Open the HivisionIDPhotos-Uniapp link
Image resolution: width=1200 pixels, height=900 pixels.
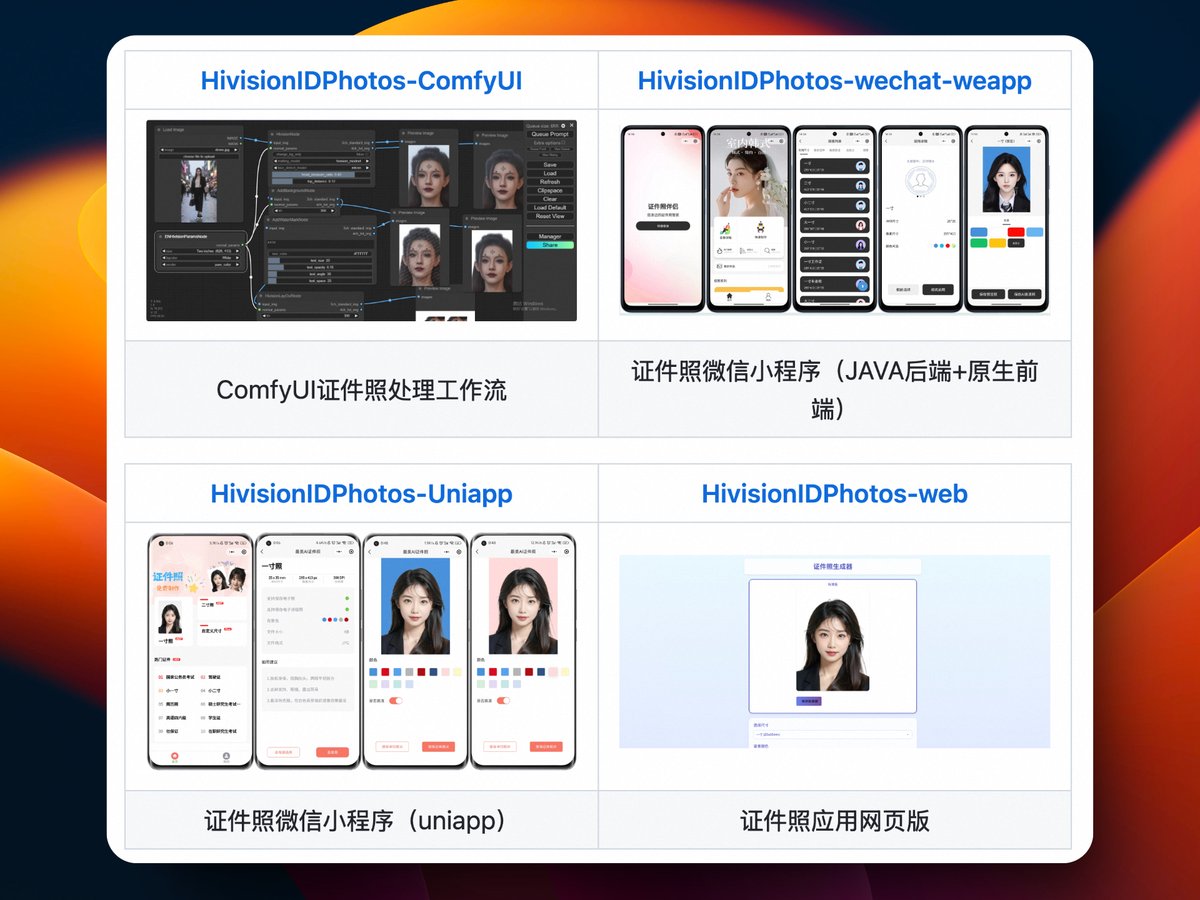pyautogui.click(x=361, y=493)
